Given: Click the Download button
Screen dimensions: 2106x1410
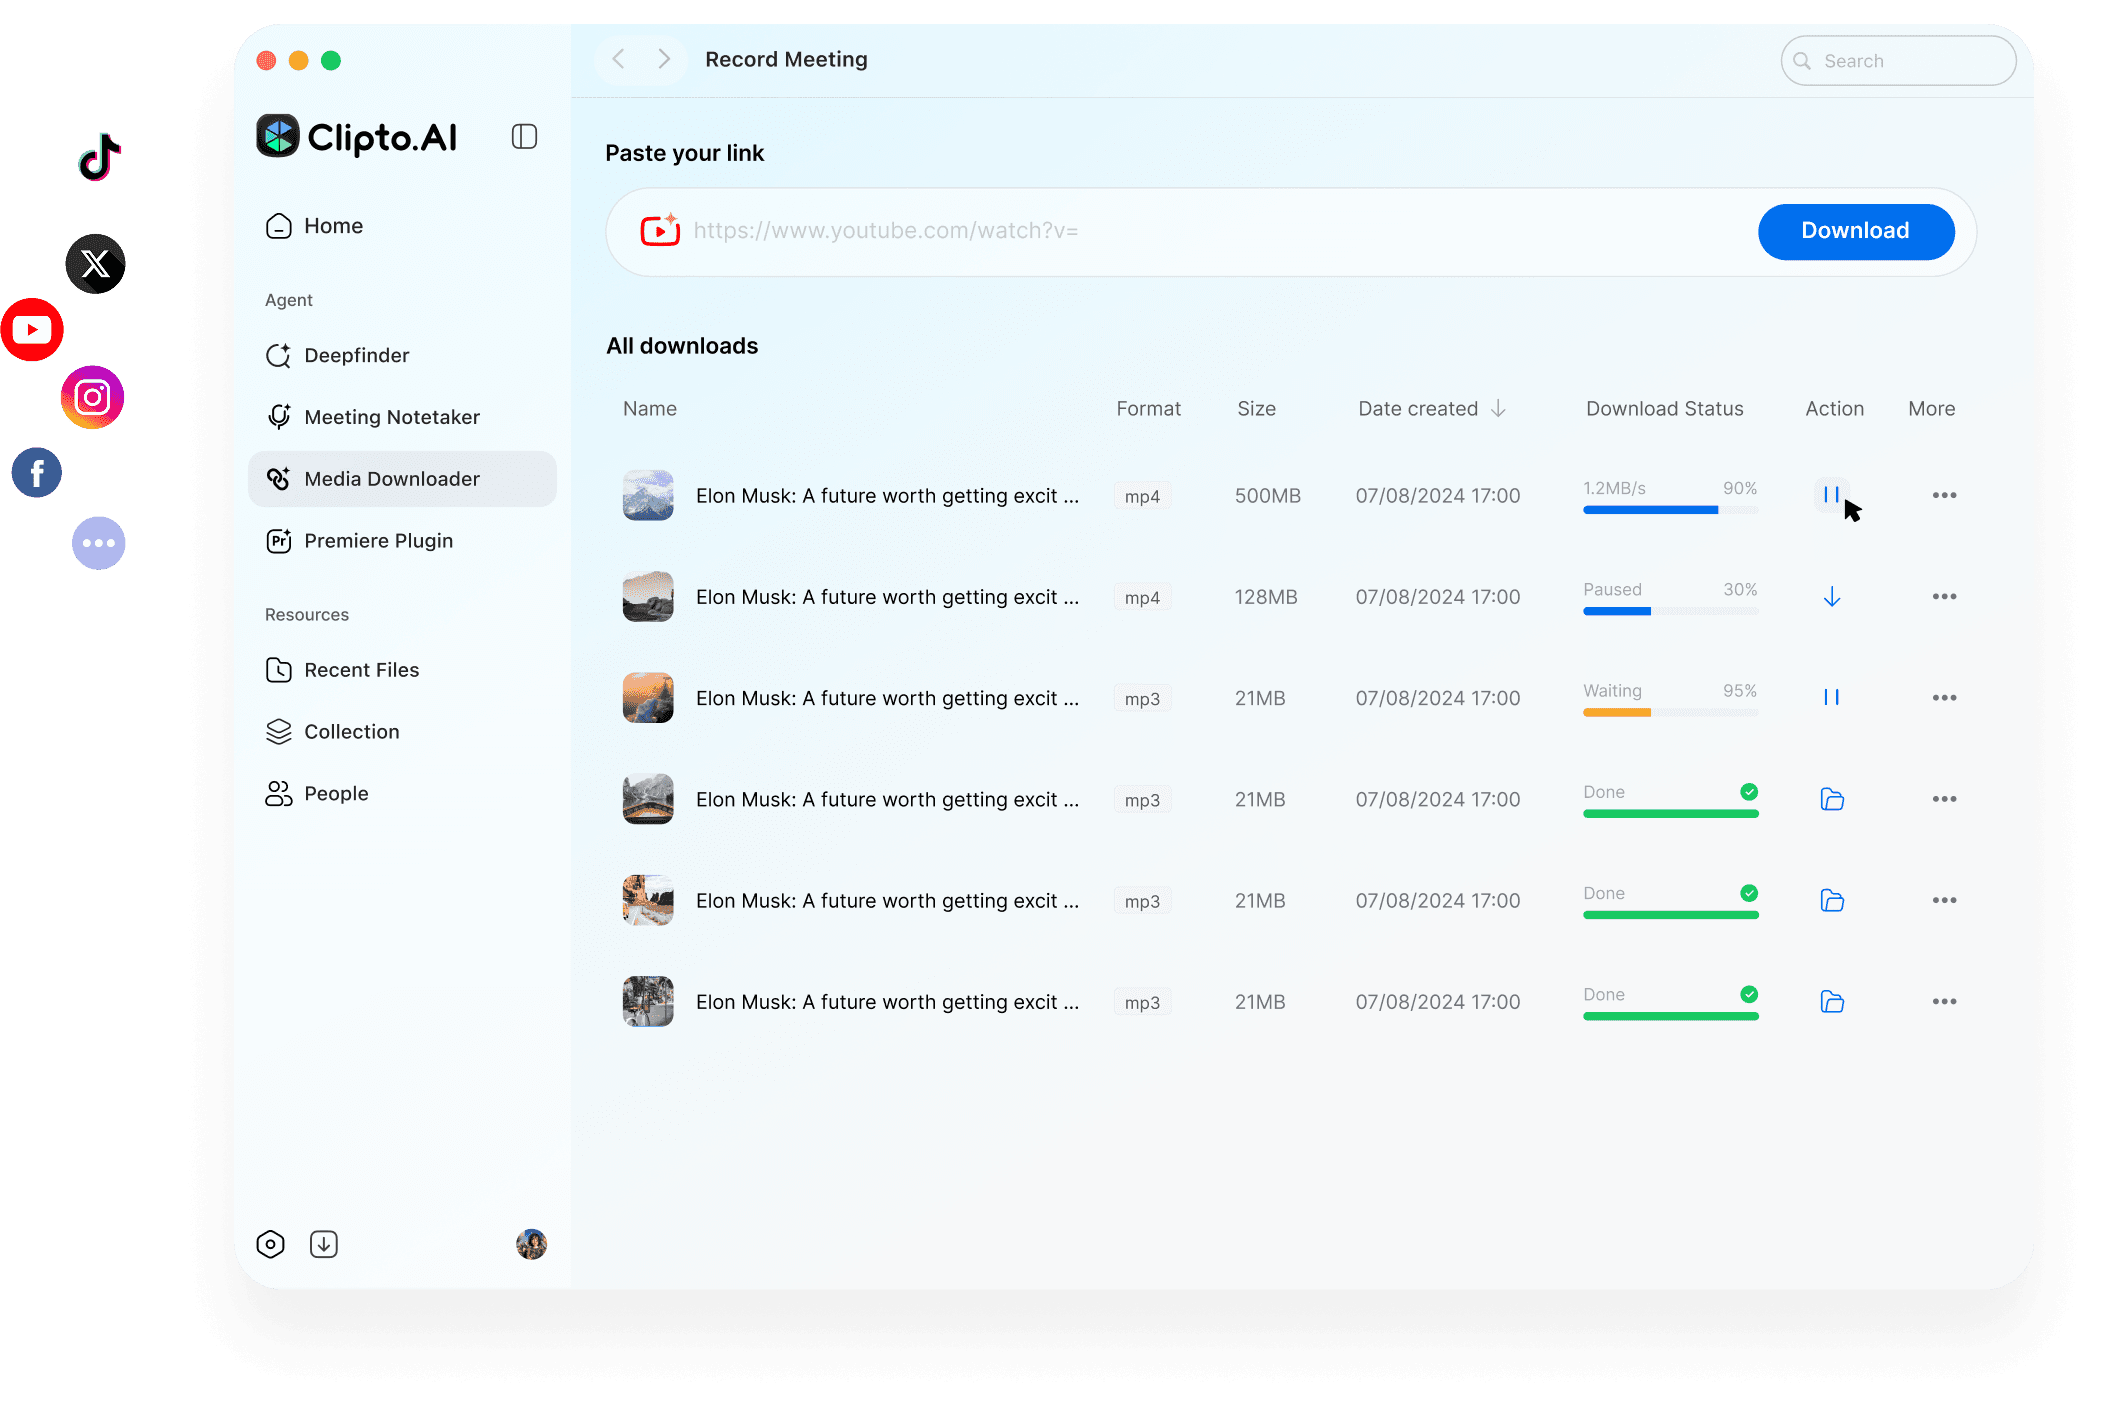Looking at the screenshot, I should coord(1855,231).
